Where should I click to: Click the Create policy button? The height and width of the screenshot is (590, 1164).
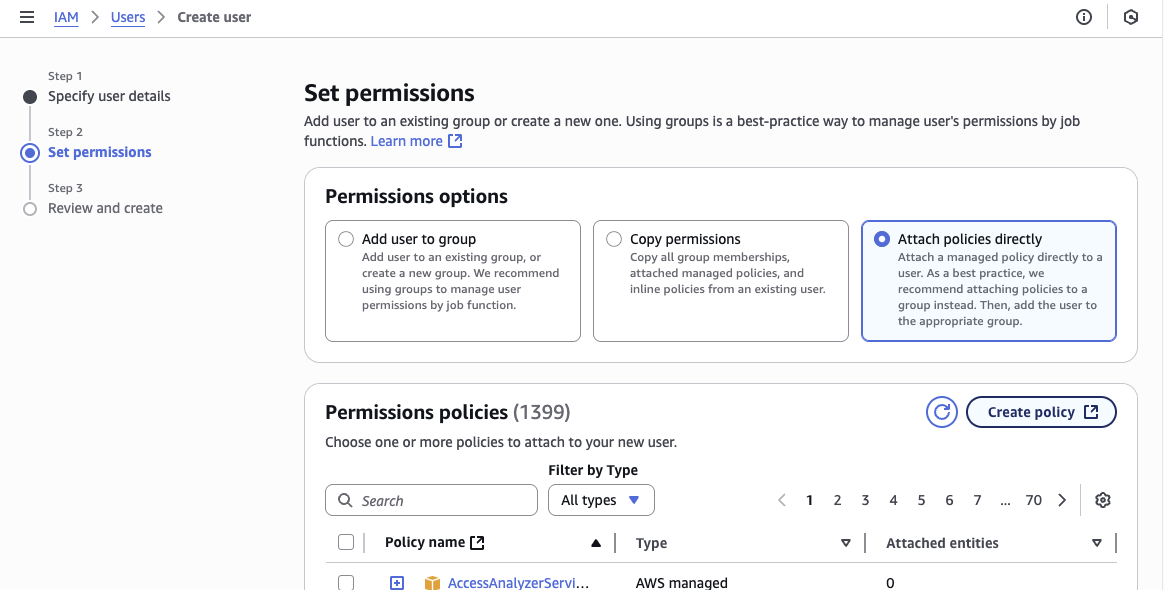point(1041,412)
